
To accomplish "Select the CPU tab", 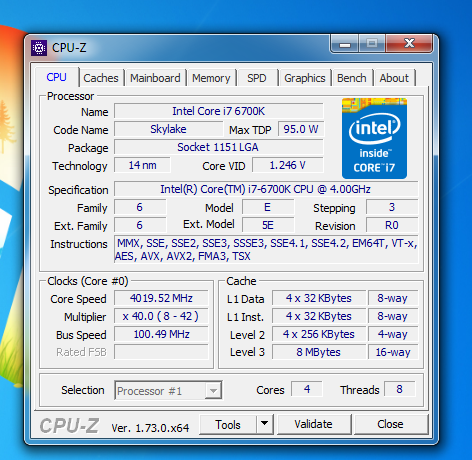I will (57, 77).
